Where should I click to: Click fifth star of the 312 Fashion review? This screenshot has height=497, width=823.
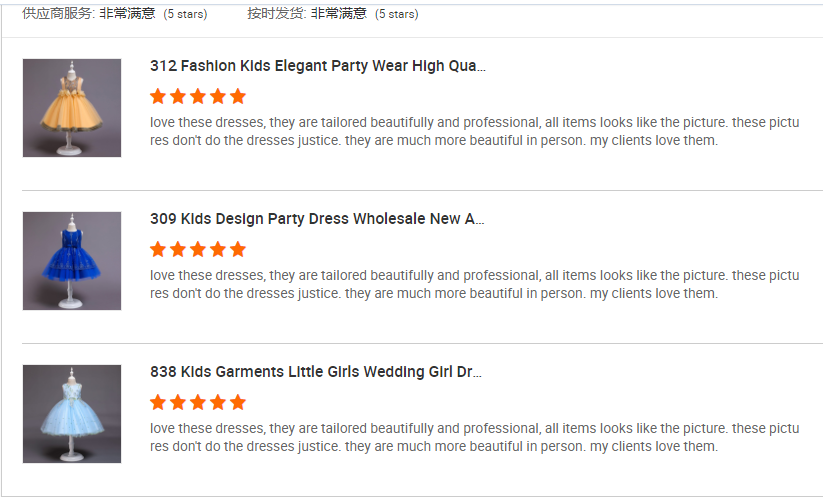tap(238, 97)
